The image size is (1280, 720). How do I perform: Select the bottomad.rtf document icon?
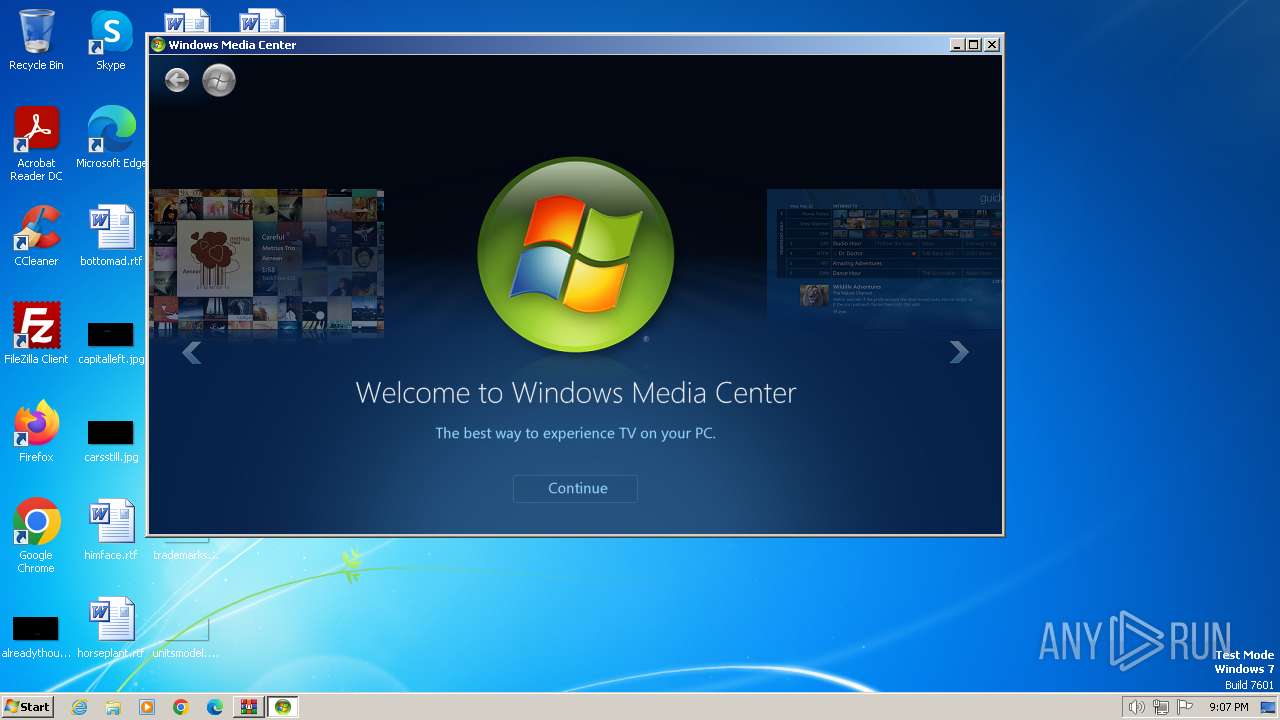[x=111, y=236]
